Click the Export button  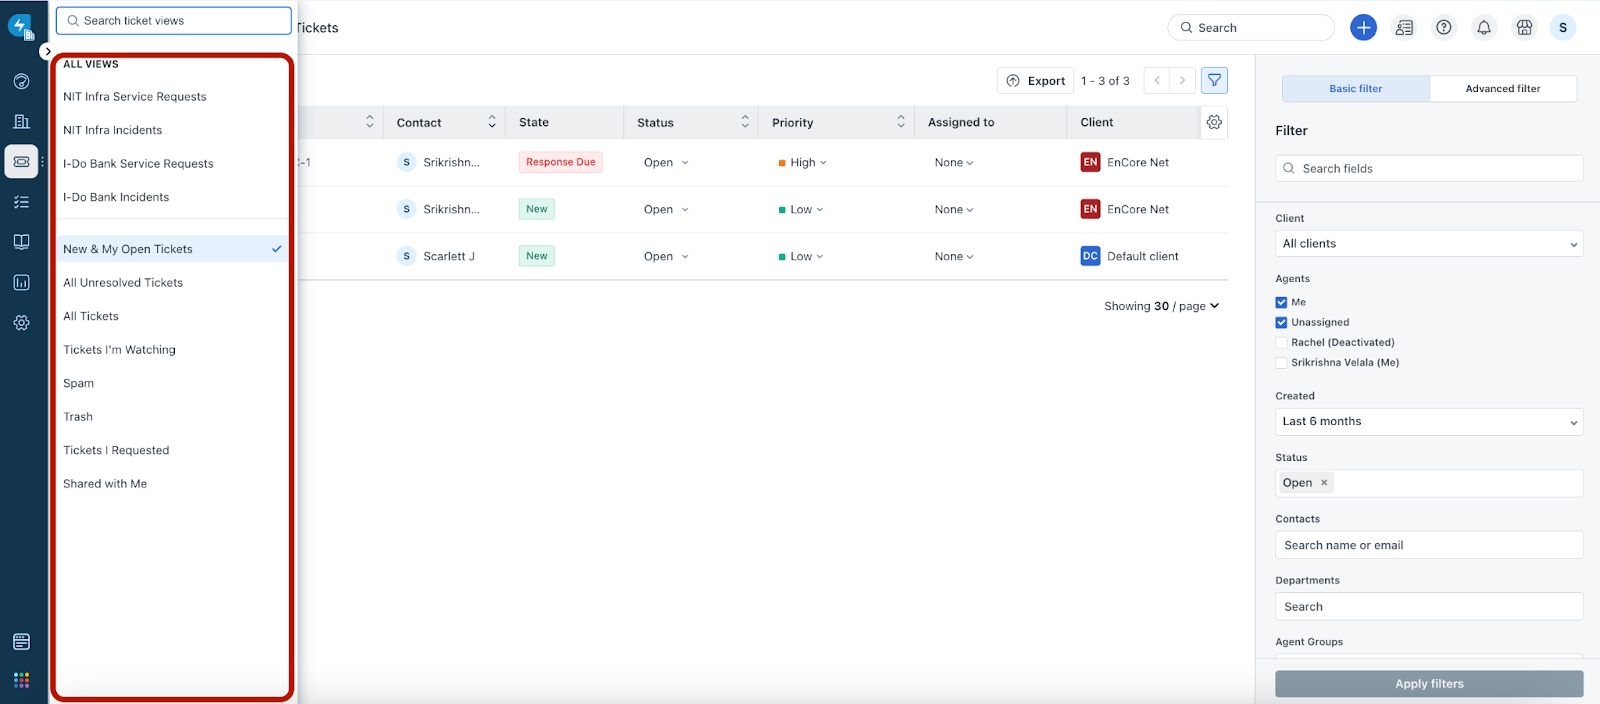point(1035,81)
